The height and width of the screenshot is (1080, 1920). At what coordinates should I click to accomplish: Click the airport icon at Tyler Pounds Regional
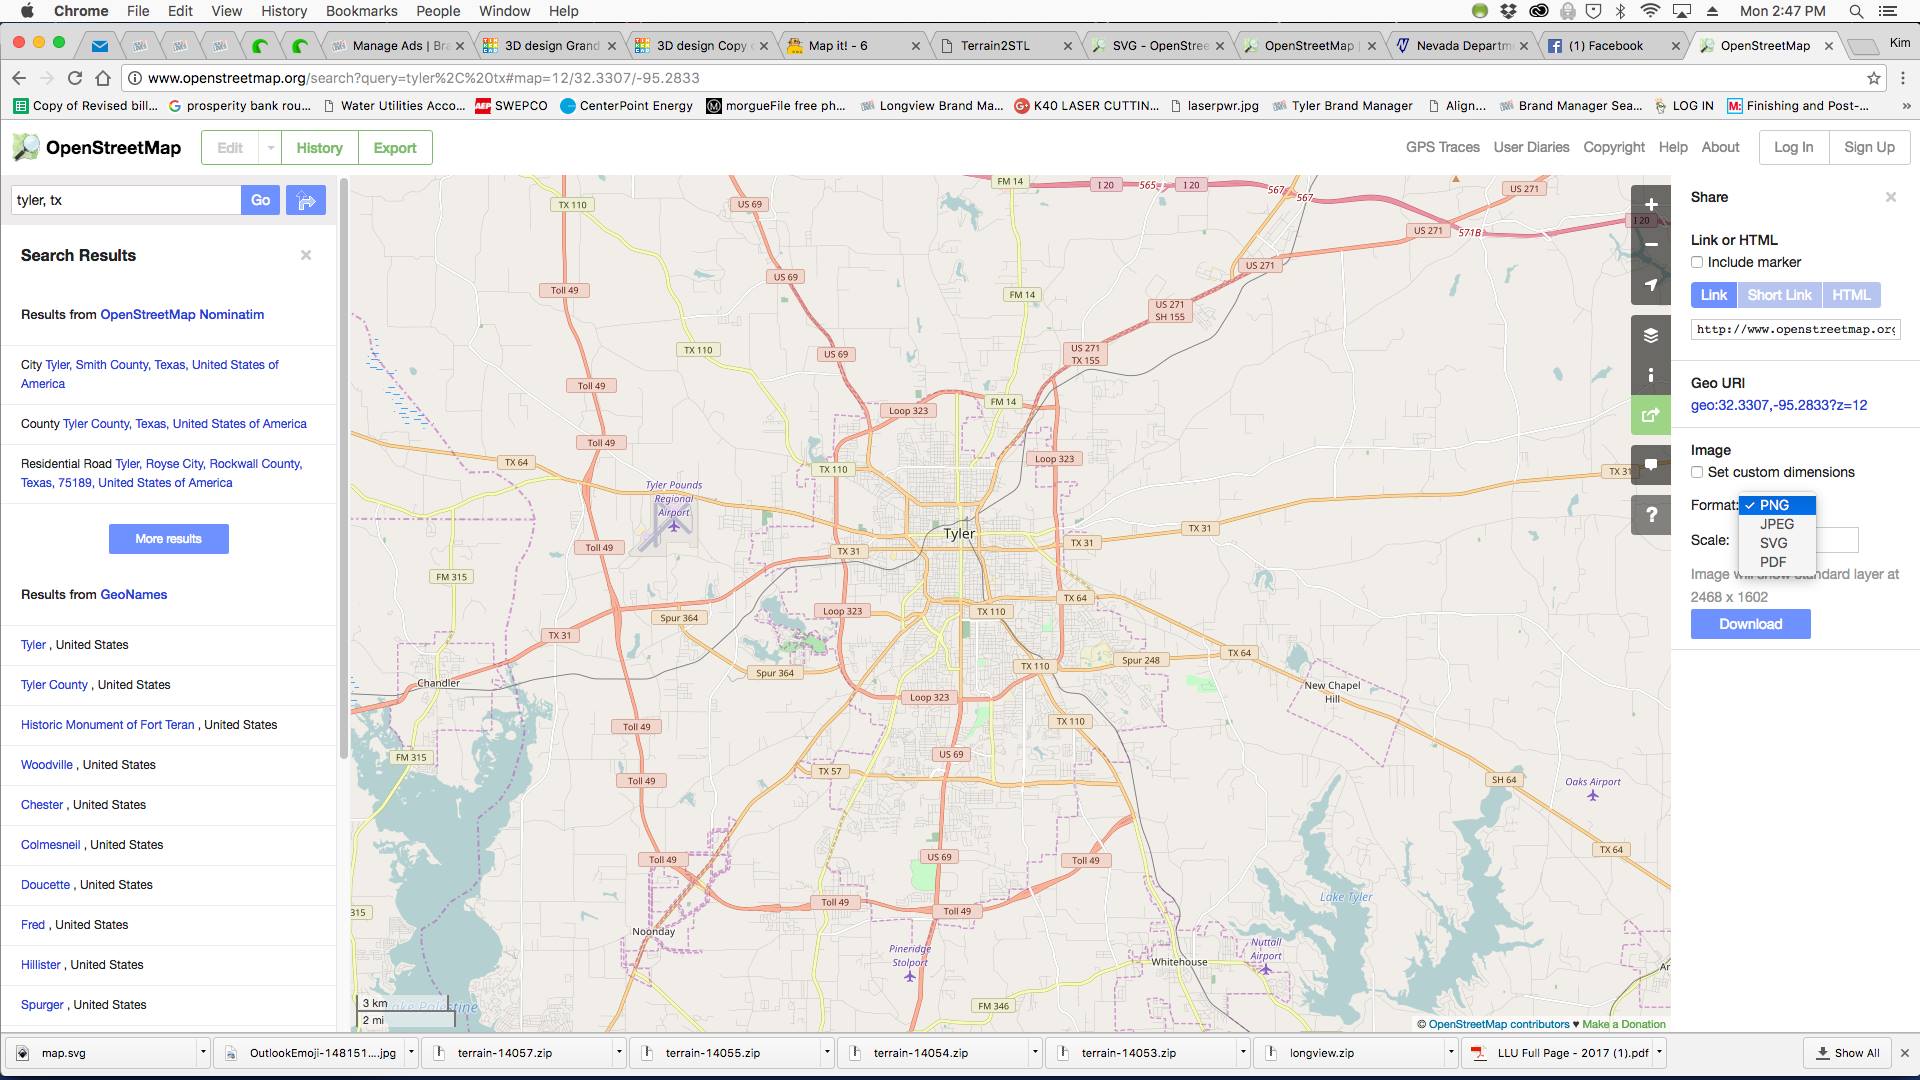tap(674, 526)
